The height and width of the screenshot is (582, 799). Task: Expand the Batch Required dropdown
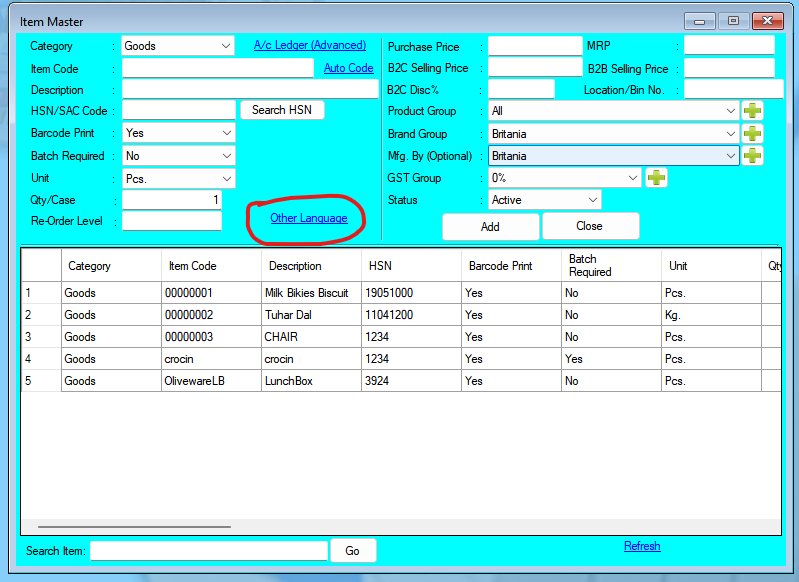[x=178, y=155]
